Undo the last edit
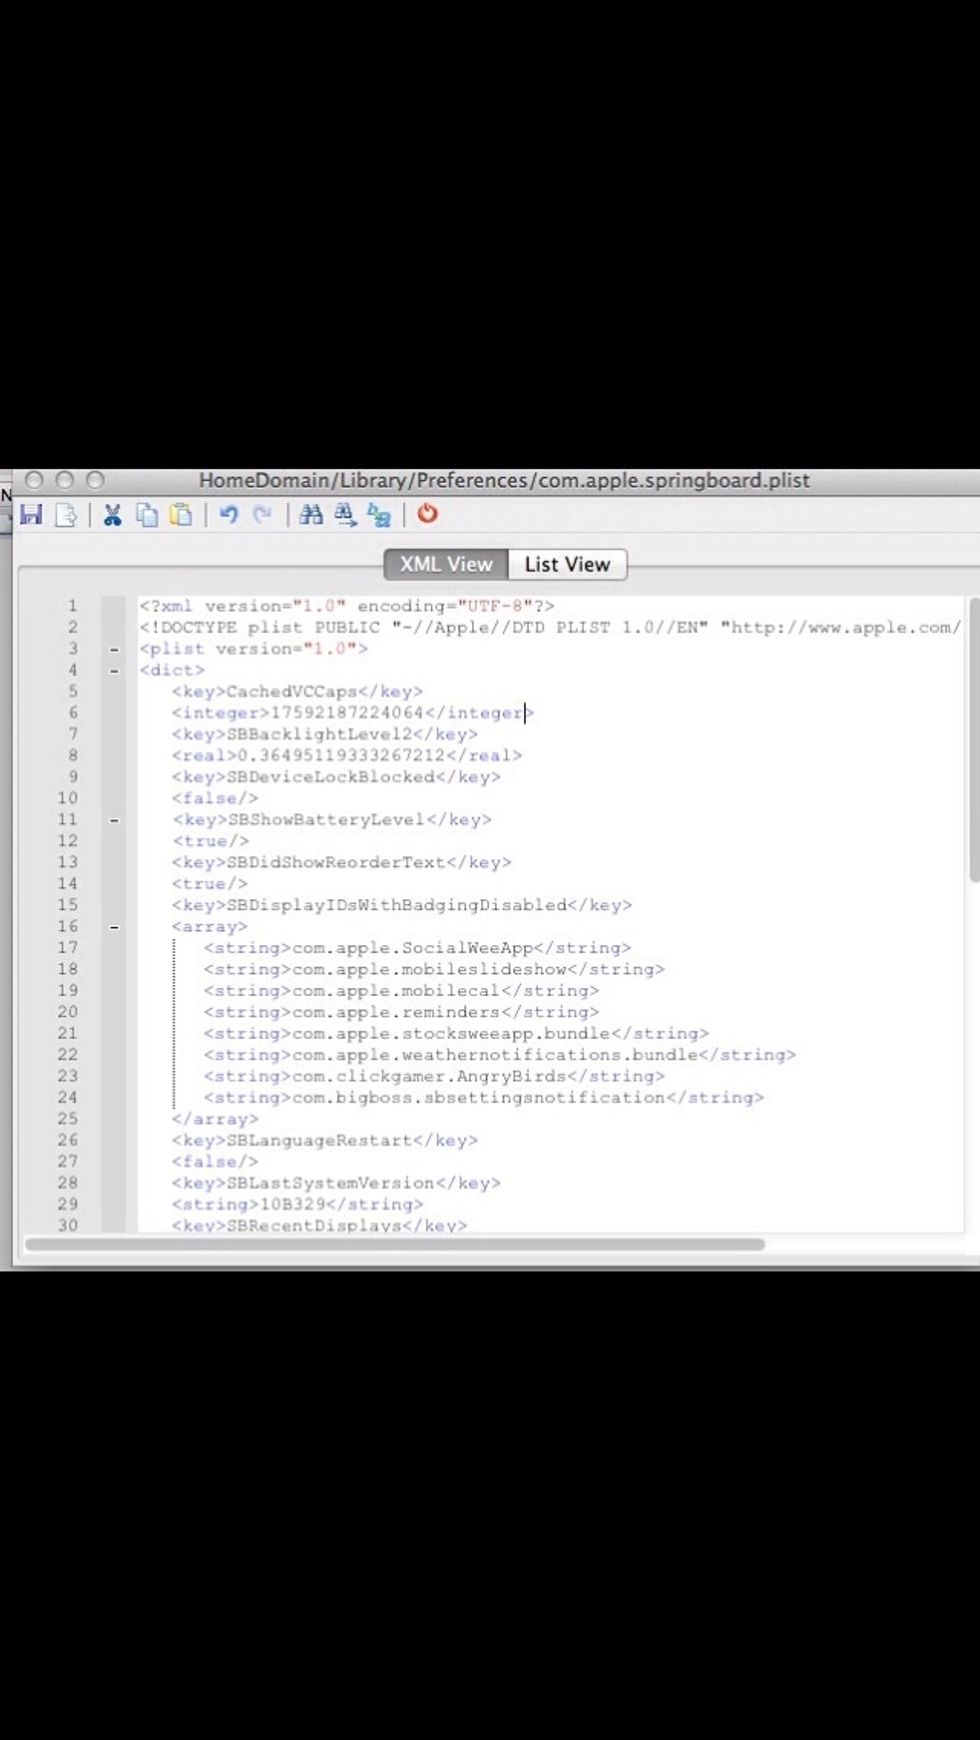 pos(229,515)
